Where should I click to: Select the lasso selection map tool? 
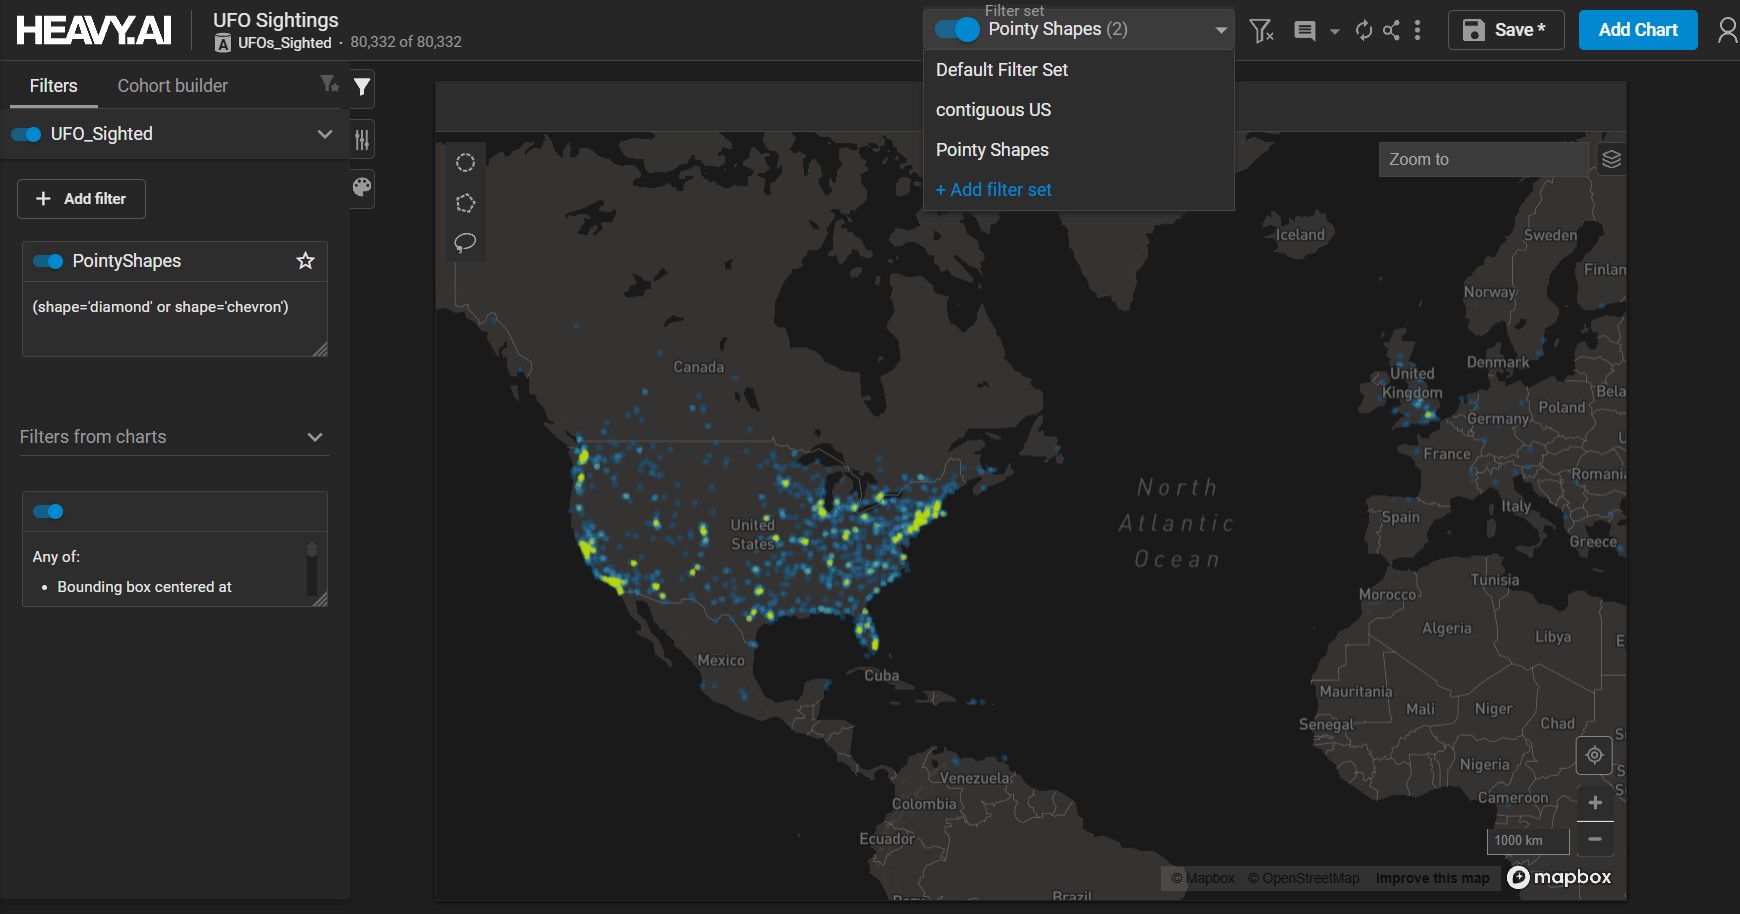[x=465, y=243]
